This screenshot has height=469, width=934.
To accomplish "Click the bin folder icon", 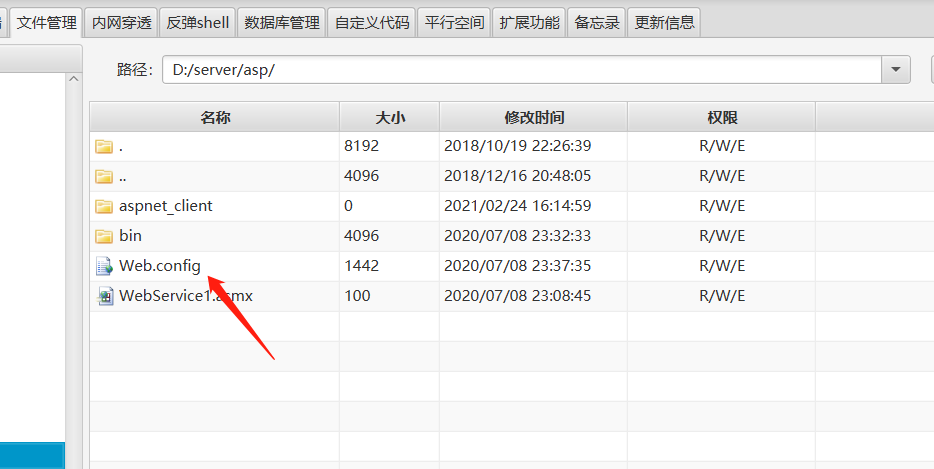I will 104,236.
